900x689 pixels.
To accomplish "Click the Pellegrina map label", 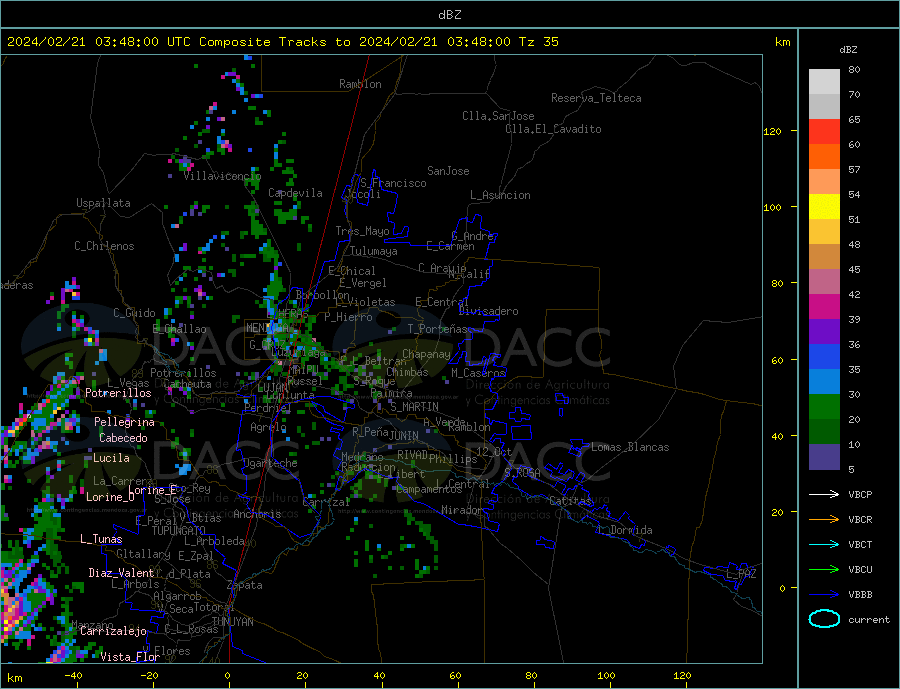I will 125,422.
